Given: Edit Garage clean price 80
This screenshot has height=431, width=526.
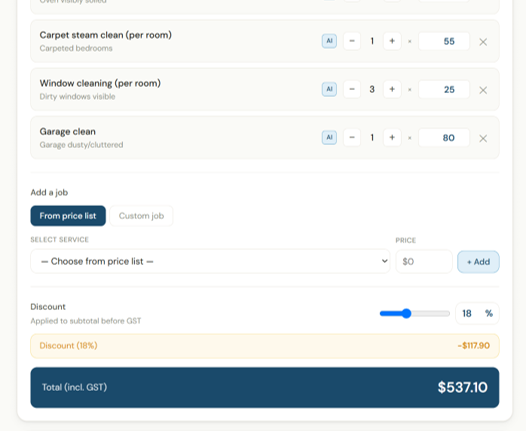Looking at the screenshot, I should (444, 138).
